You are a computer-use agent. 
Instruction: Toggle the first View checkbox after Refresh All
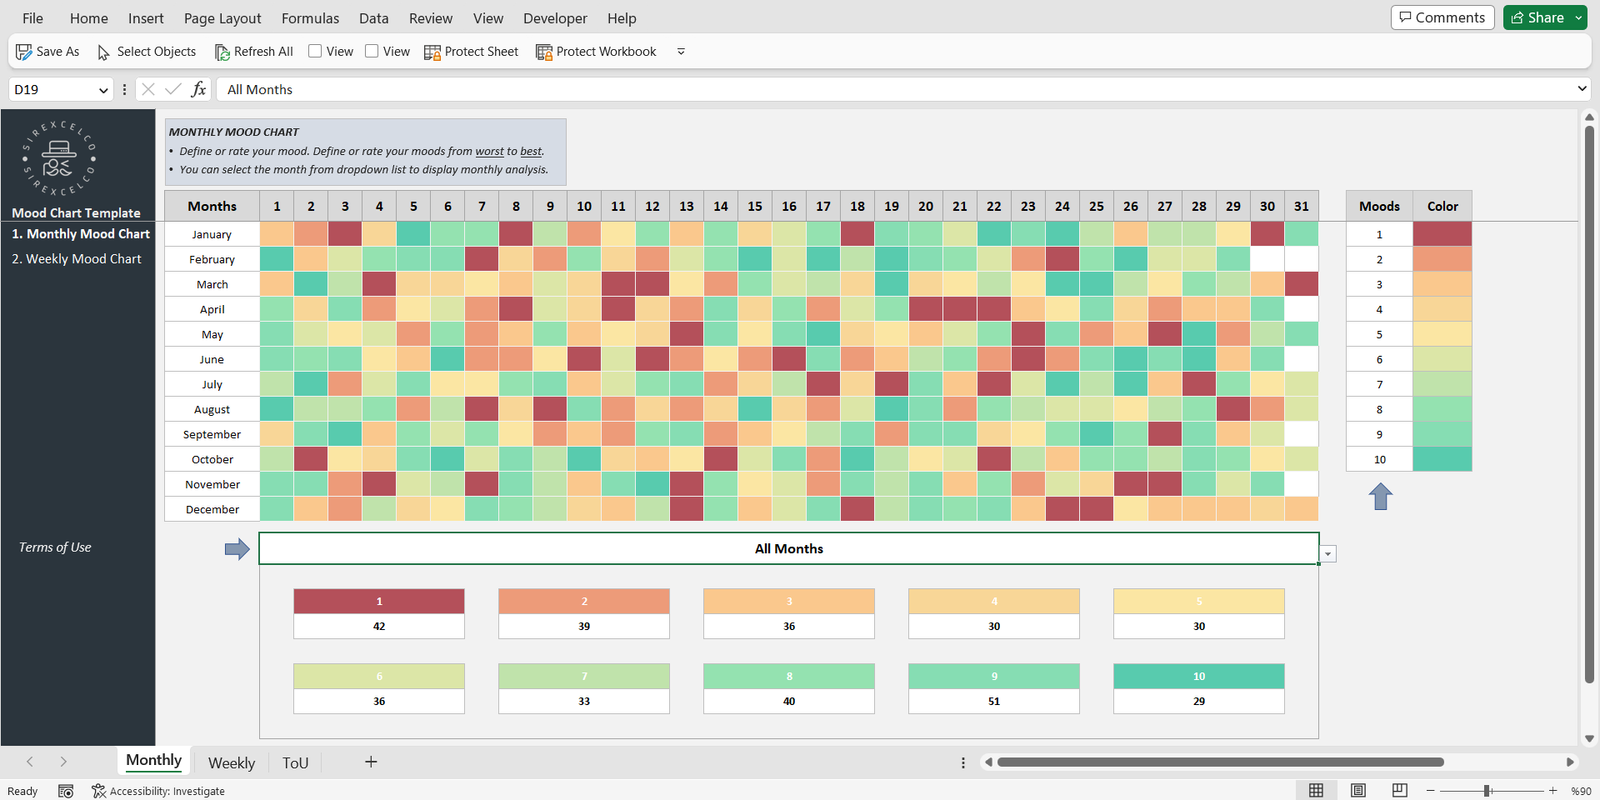point(315,51)
